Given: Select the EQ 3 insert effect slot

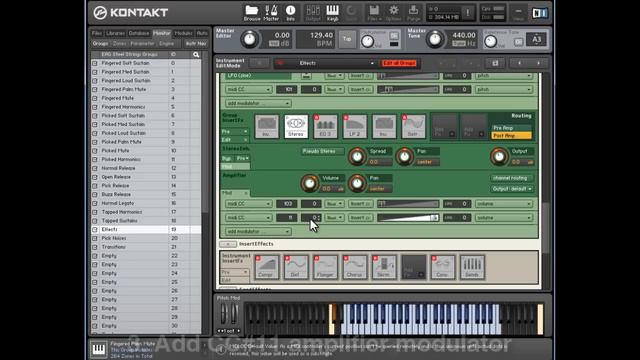Looking at the screenshot, I should (x=325, y=126).
